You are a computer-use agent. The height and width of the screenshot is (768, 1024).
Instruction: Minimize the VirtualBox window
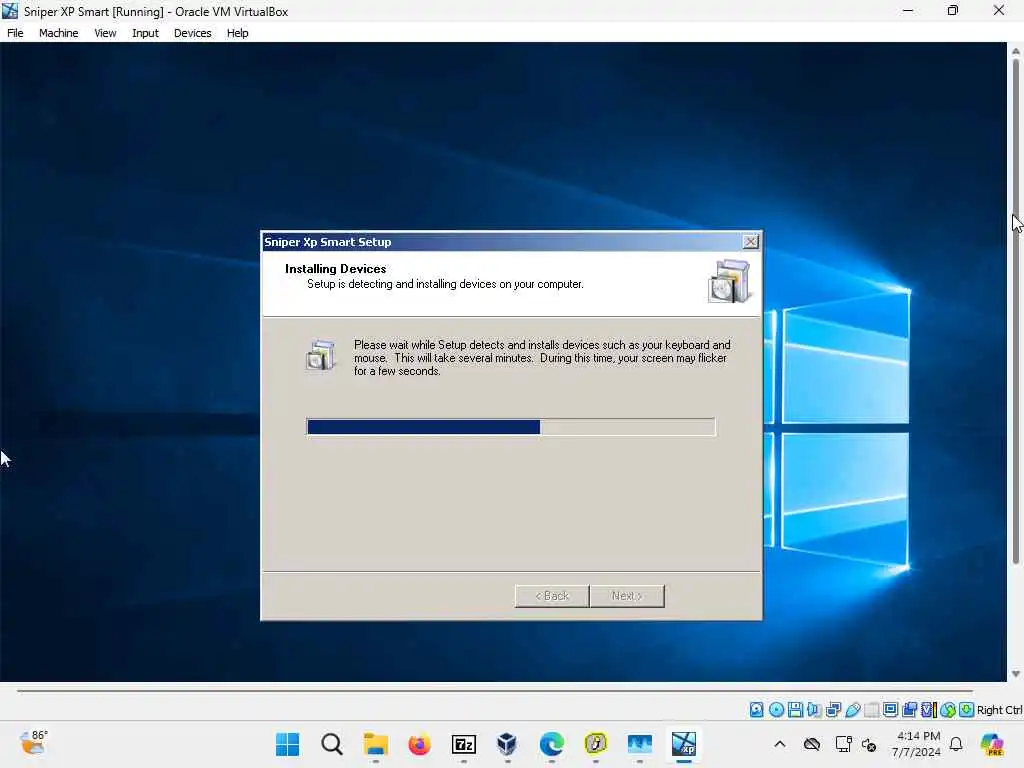[908, 11]
